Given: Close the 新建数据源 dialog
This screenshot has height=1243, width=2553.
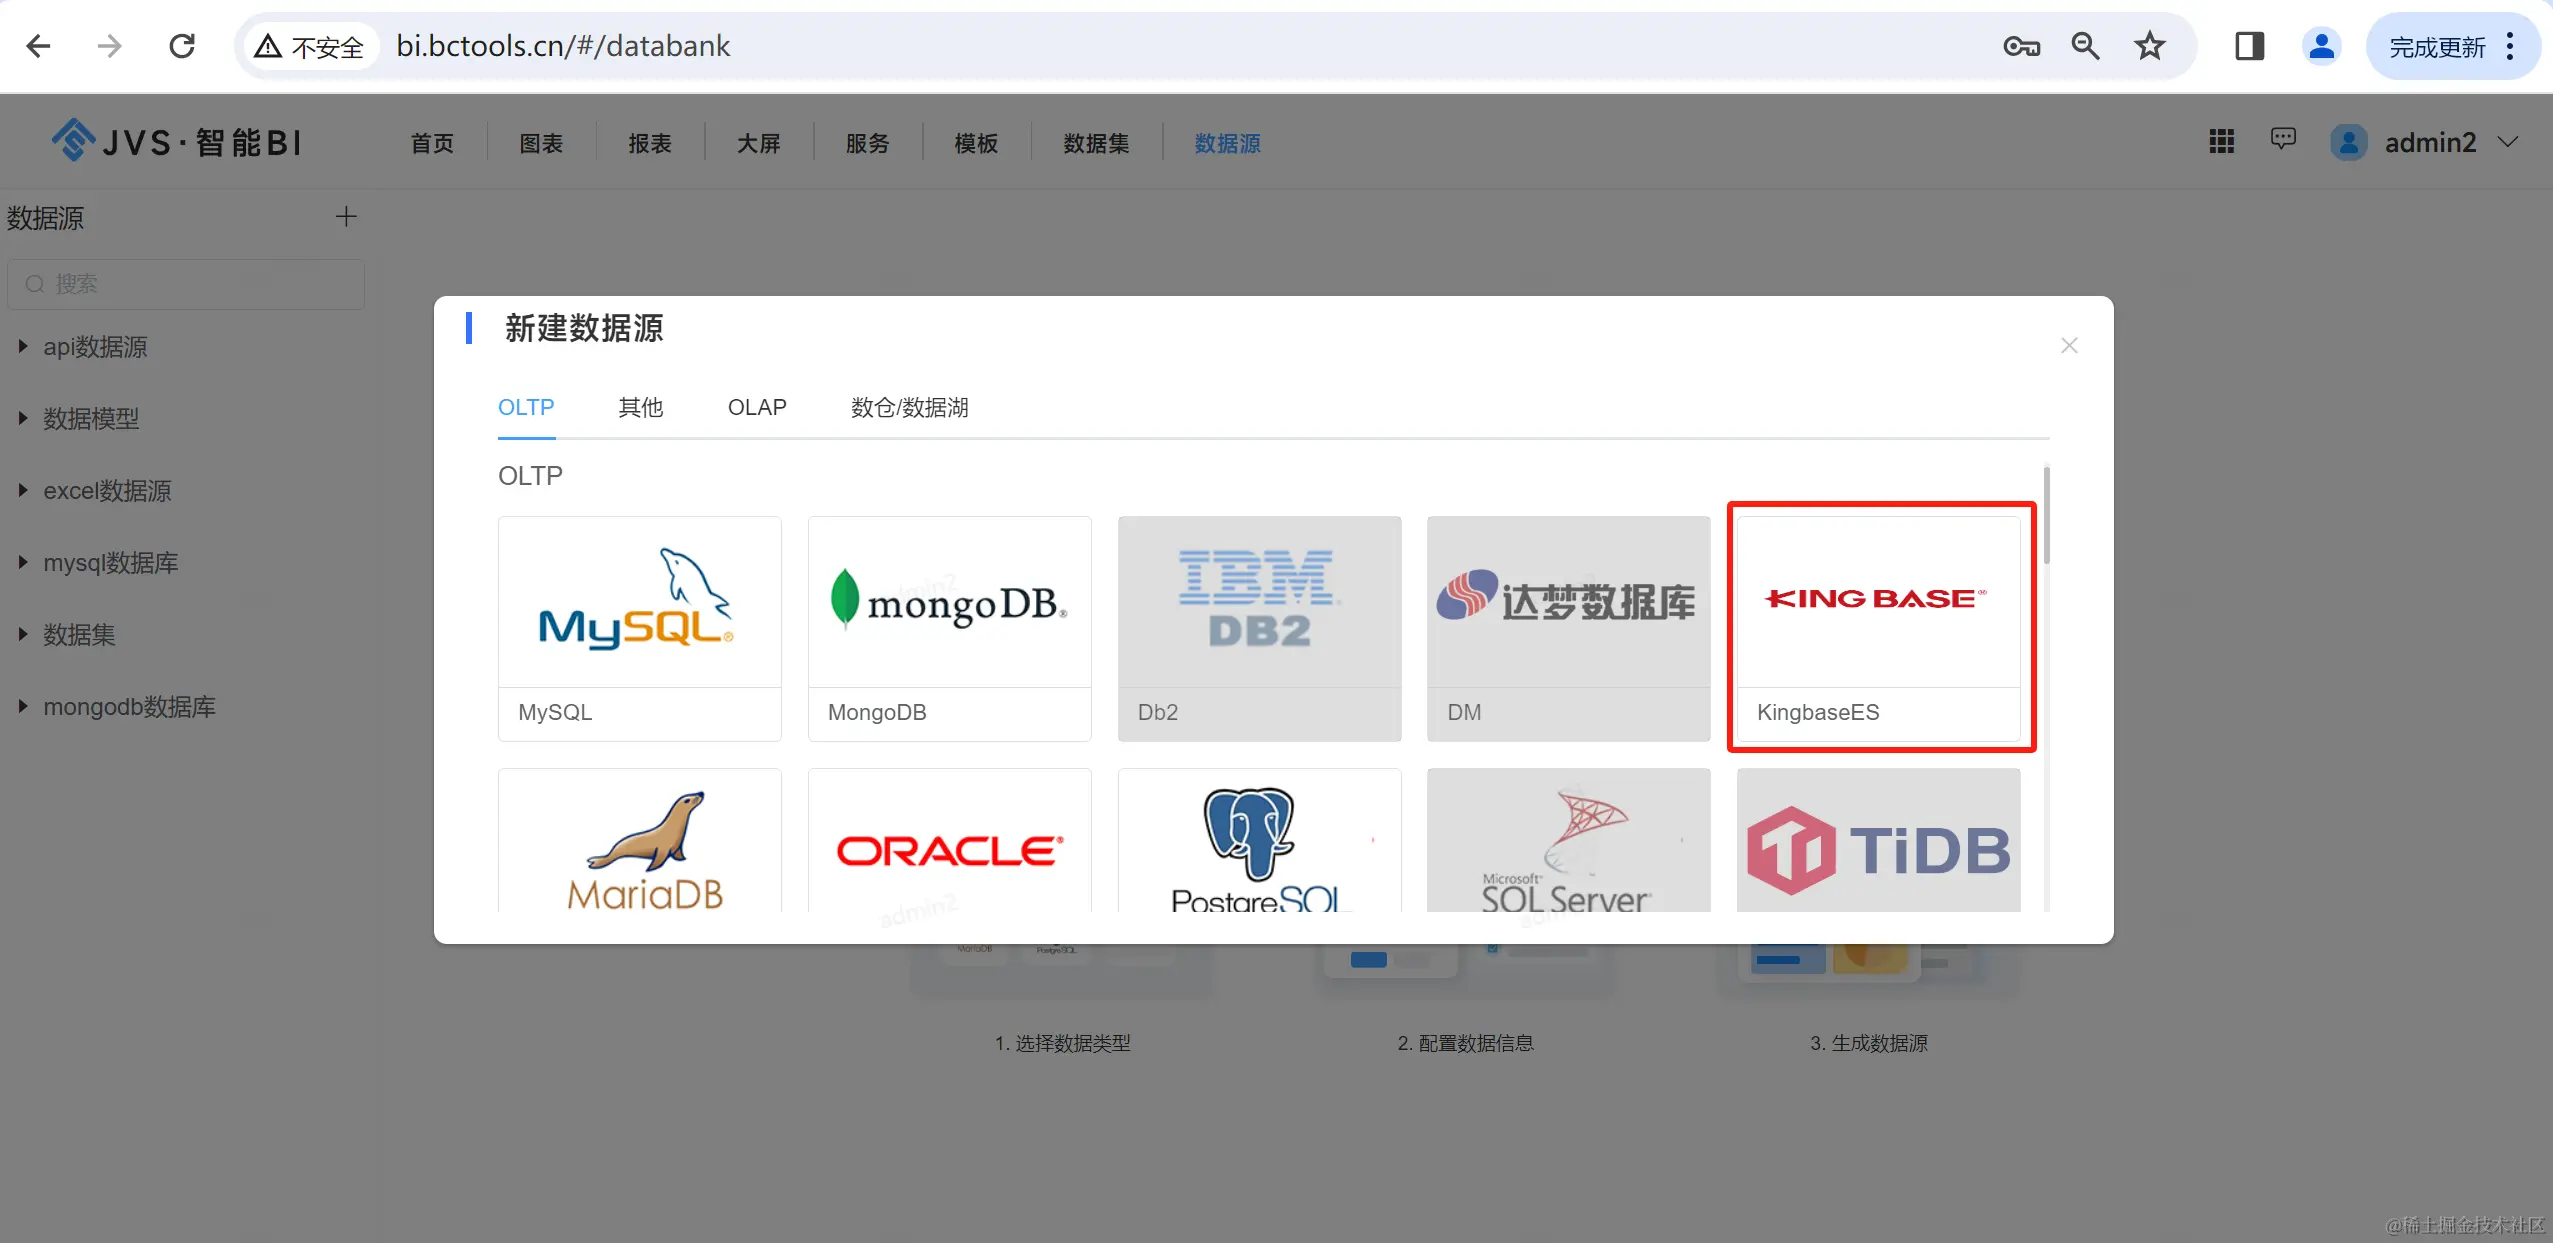Looking at the screenshot, I should (x=2069, y=346).
